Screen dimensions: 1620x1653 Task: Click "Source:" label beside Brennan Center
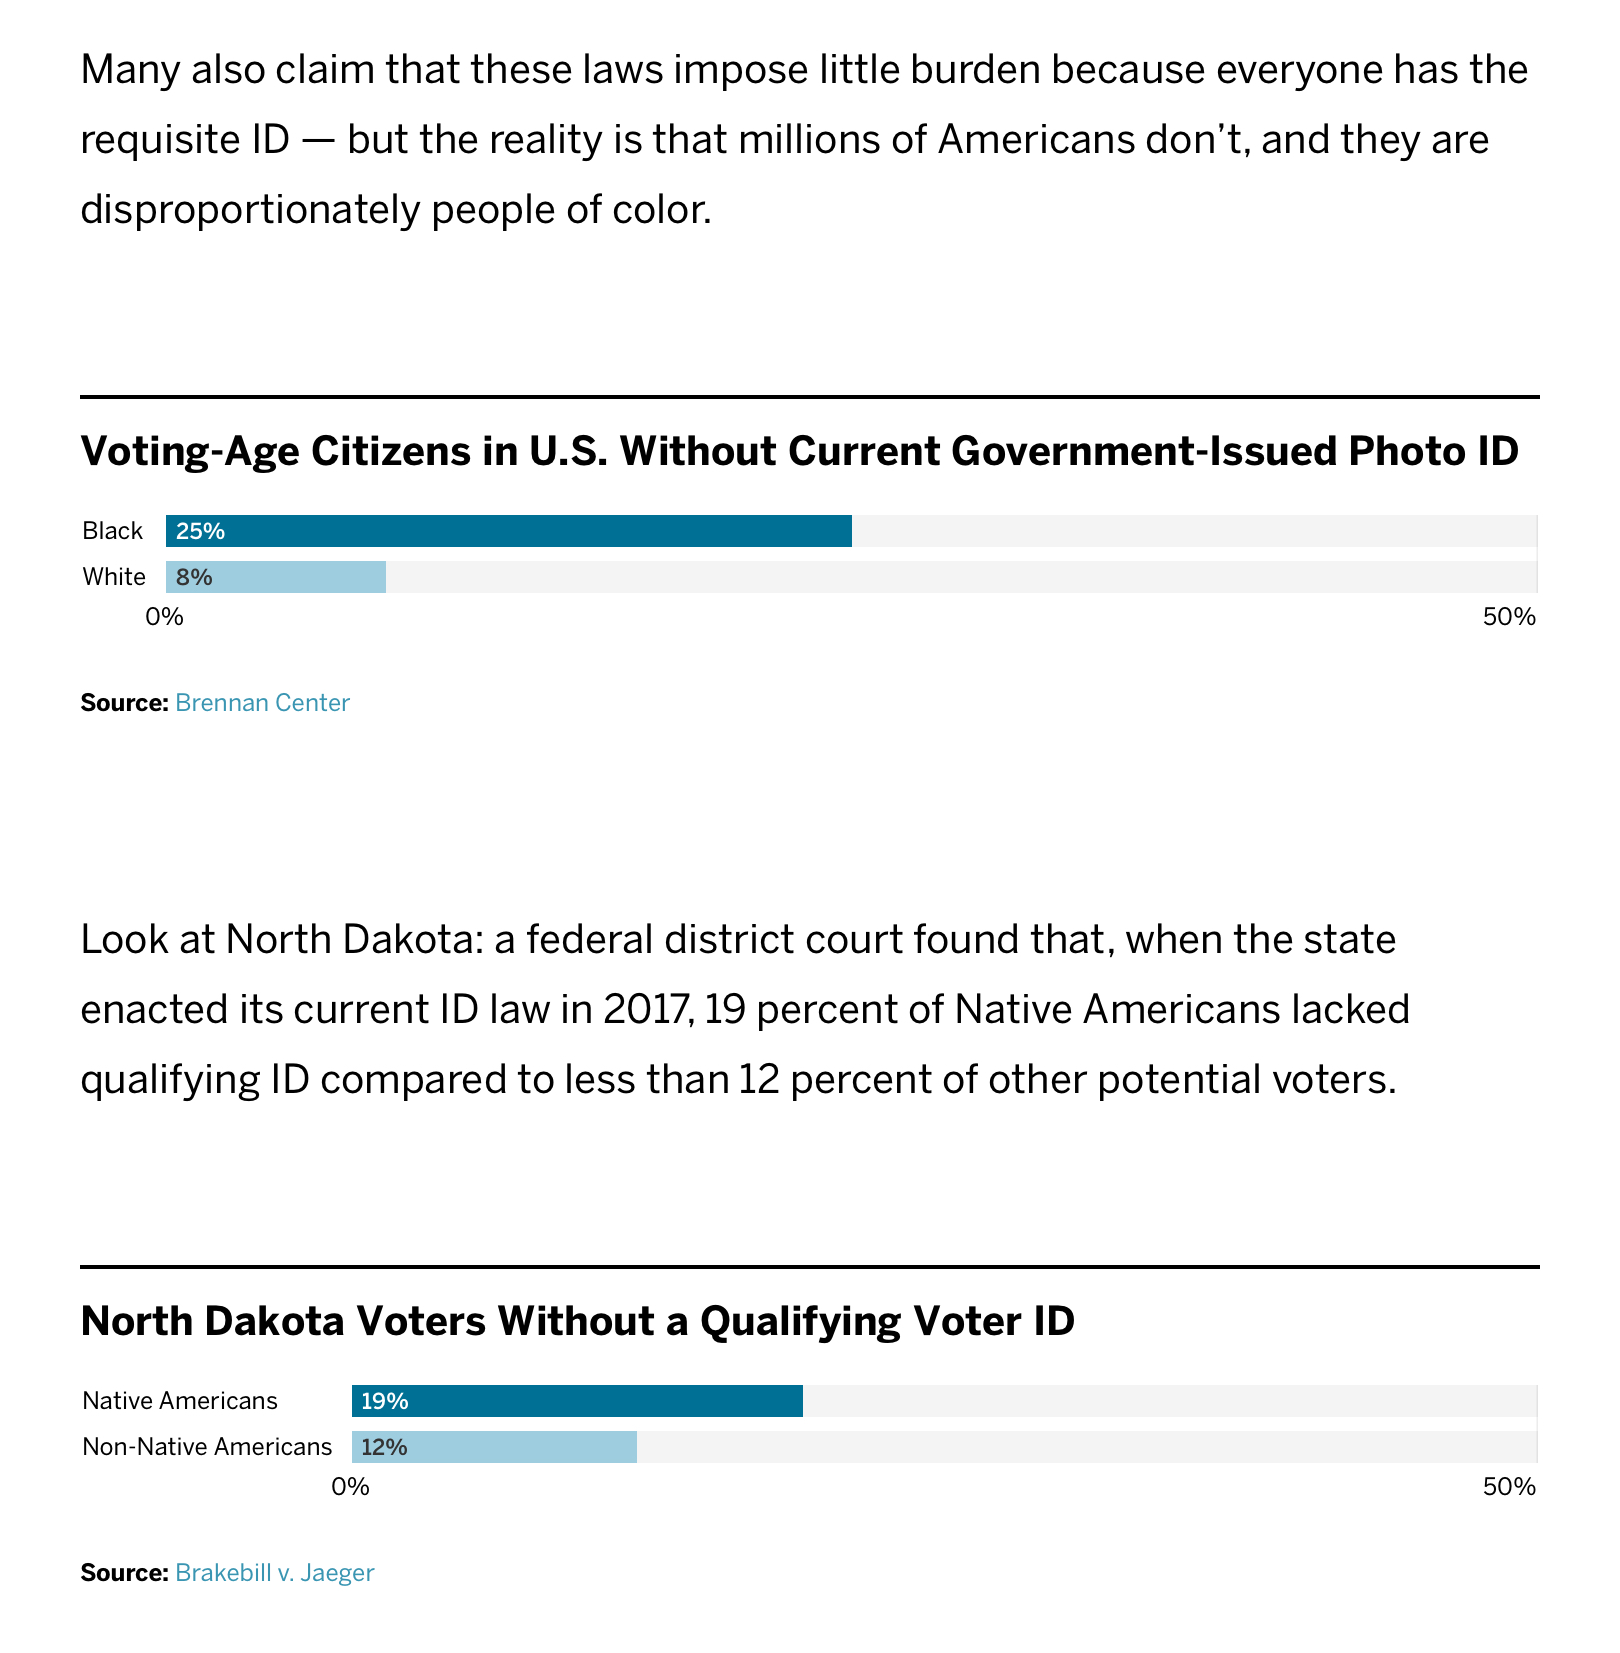(124, 703)
